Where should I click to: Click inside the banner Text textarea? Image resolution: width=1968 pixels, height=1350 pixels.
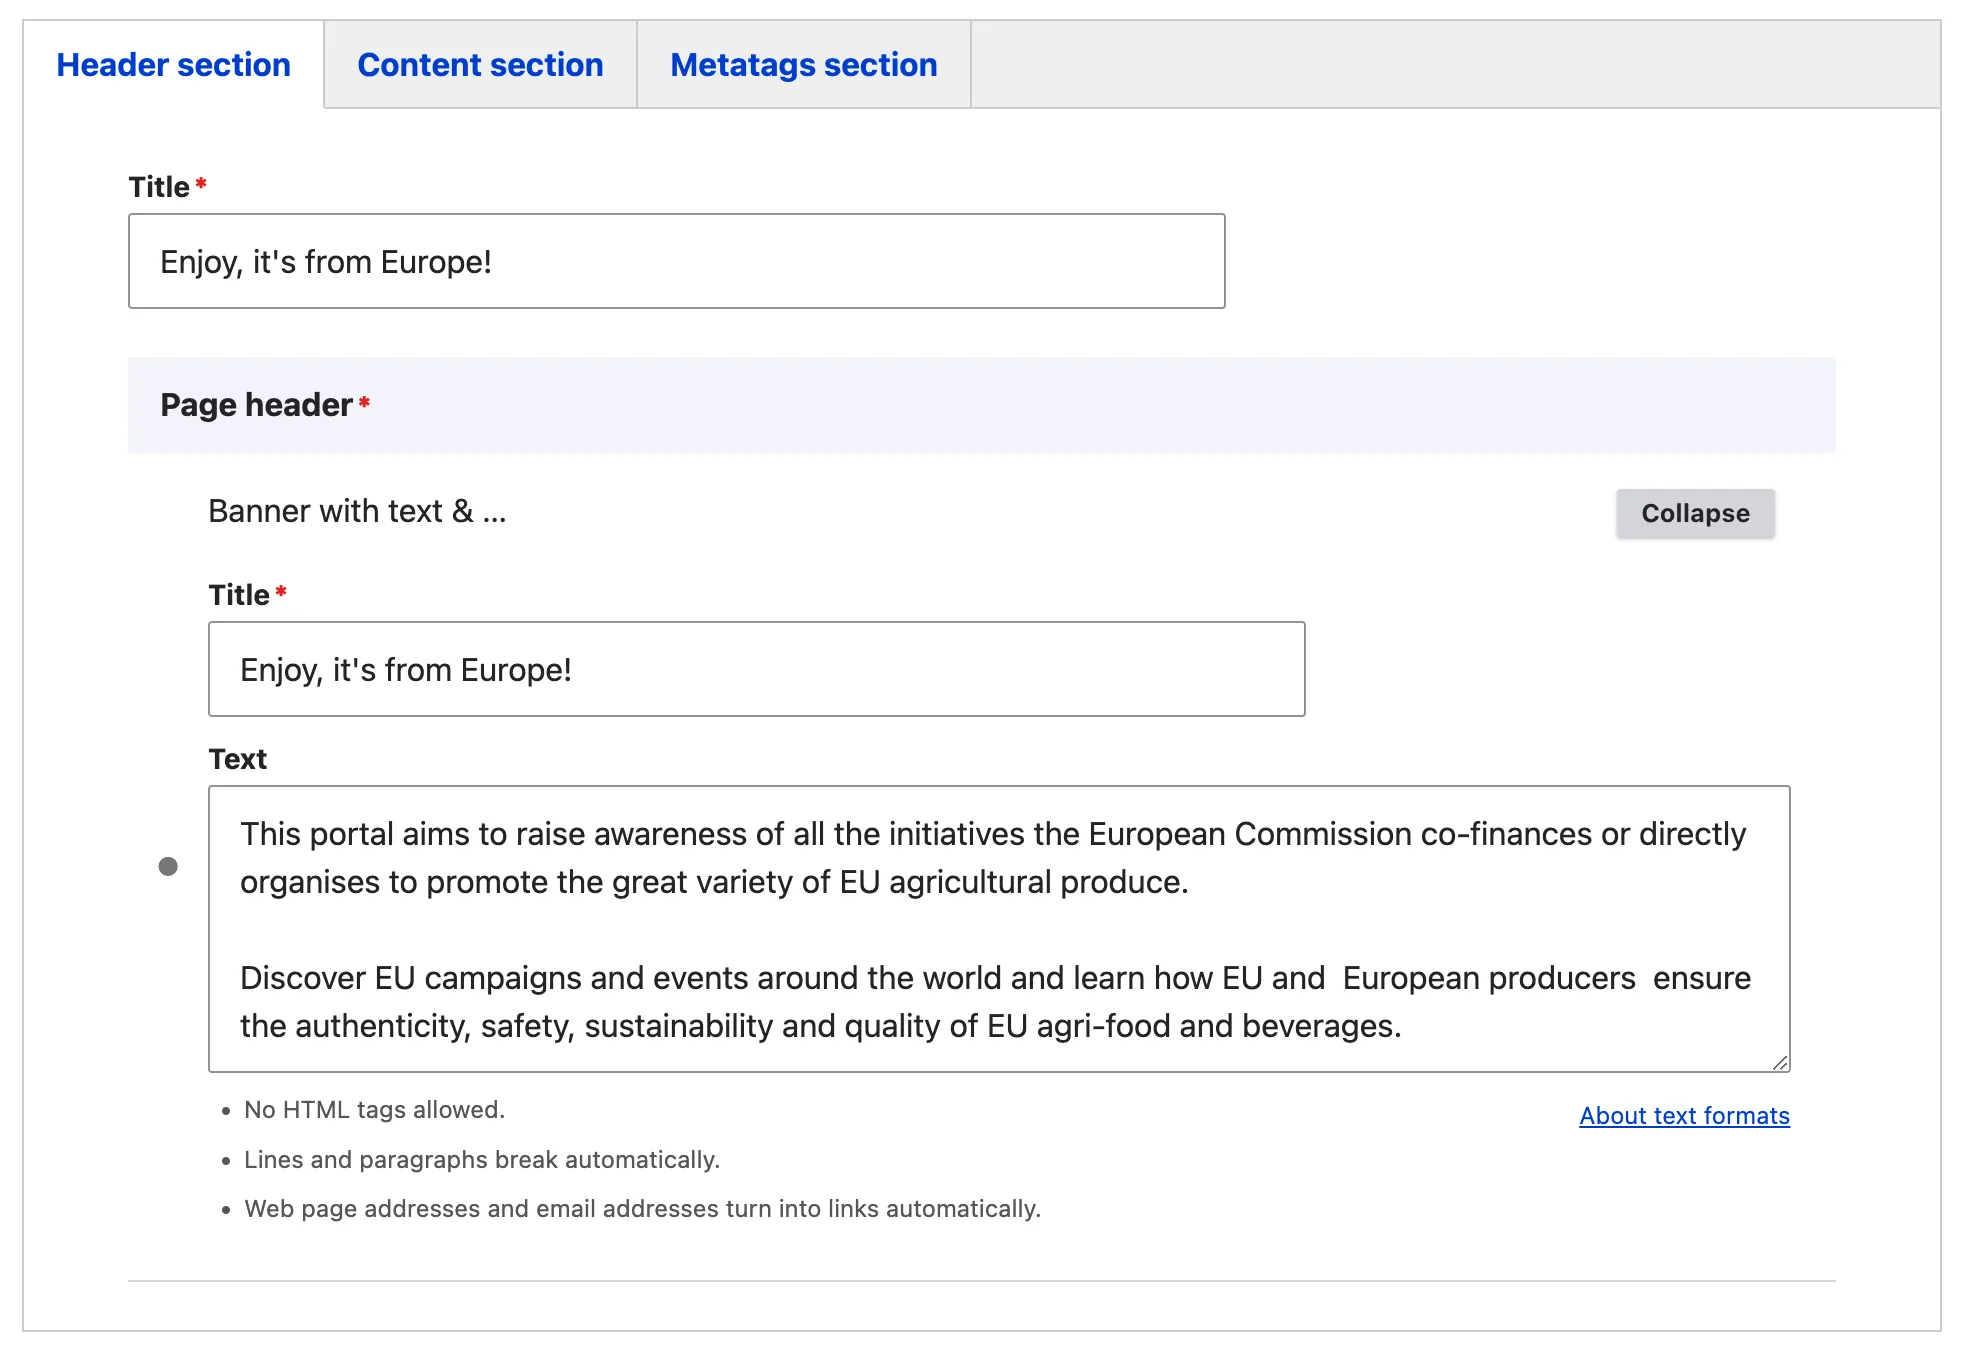(998, 928)
